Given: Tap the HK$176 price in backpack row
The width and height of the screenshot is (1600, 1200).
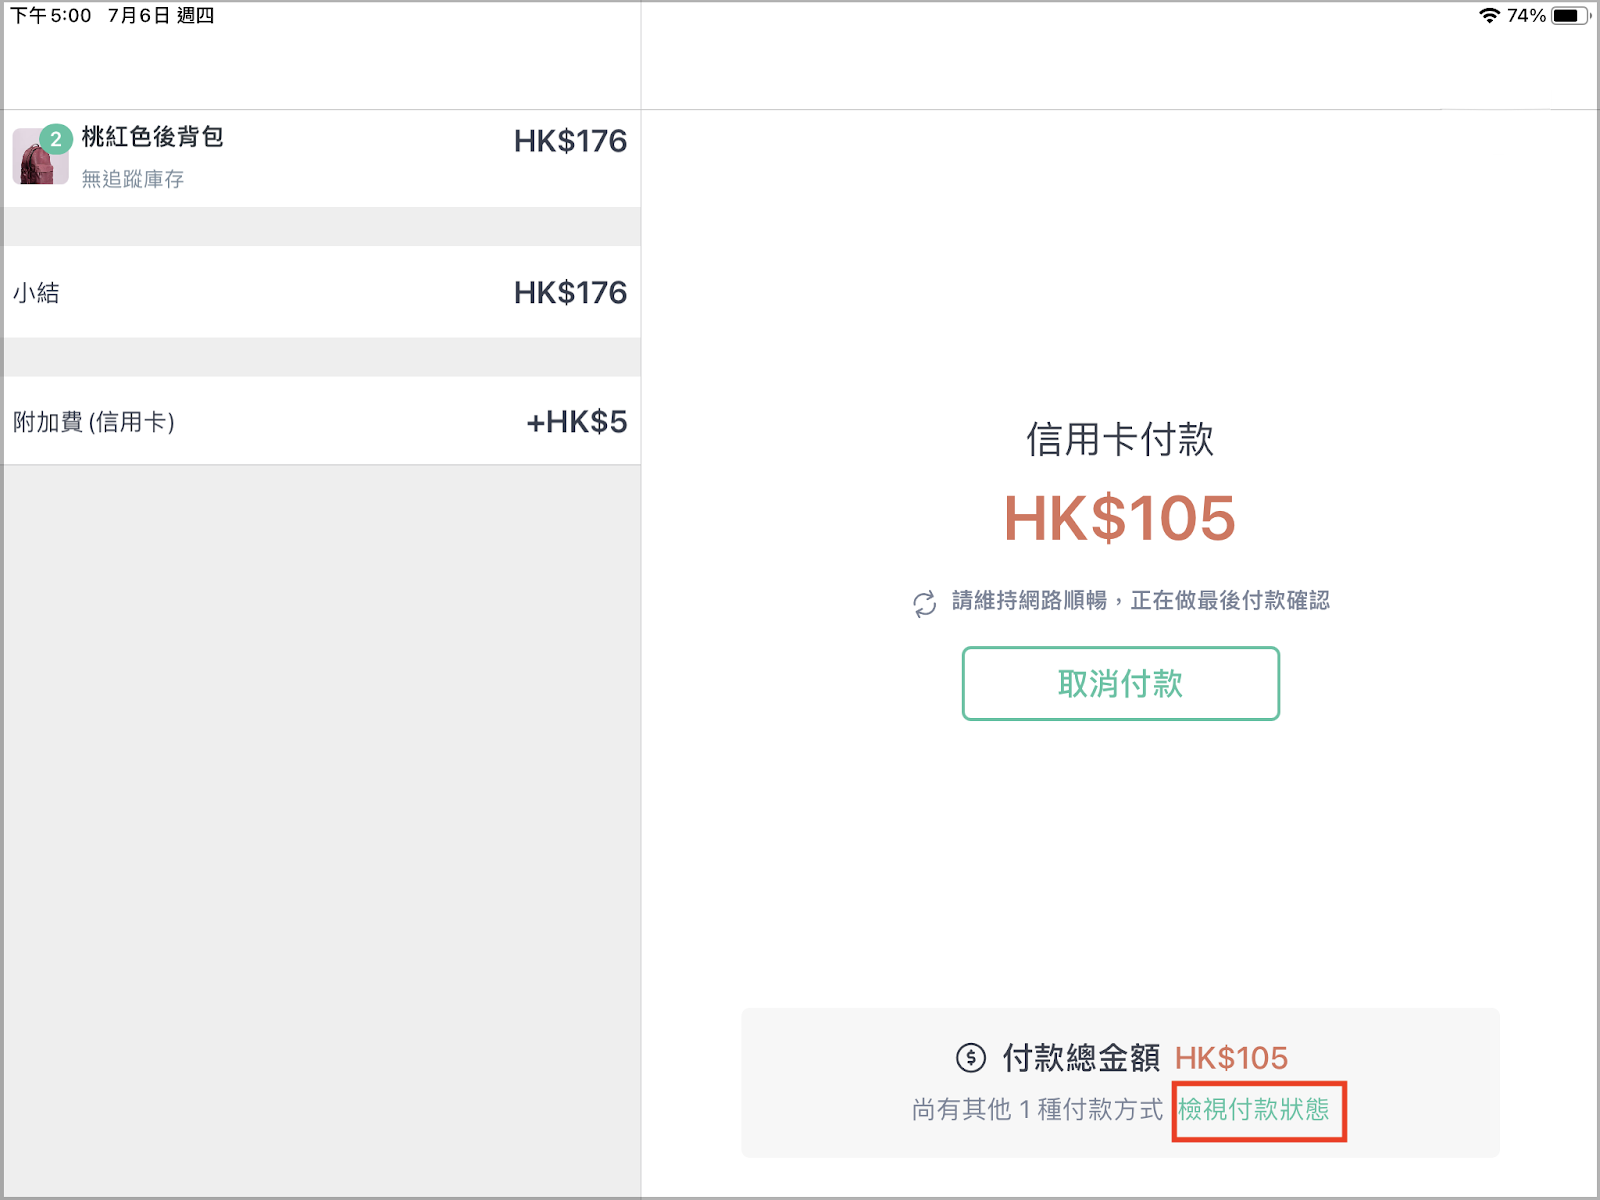Looking at the screenshot, I should pos(570,141).
